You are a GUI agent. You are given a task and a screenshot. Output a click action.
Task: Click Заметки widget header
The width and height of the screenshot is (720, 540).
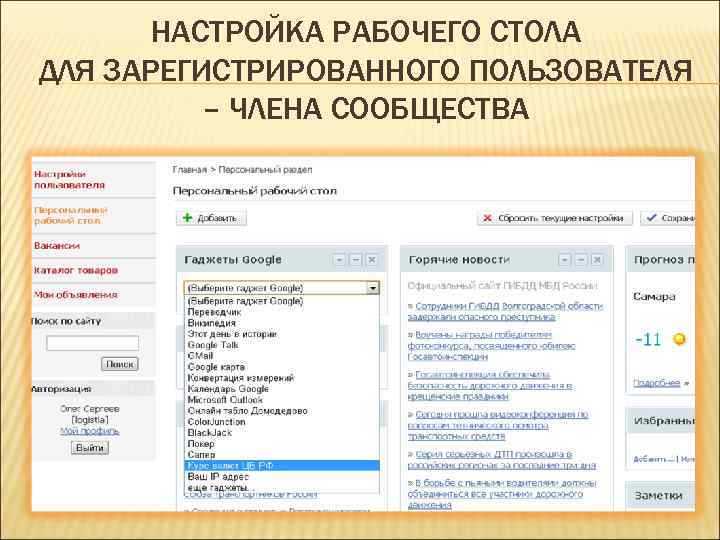pyautogui.click(x=660, y=495)
